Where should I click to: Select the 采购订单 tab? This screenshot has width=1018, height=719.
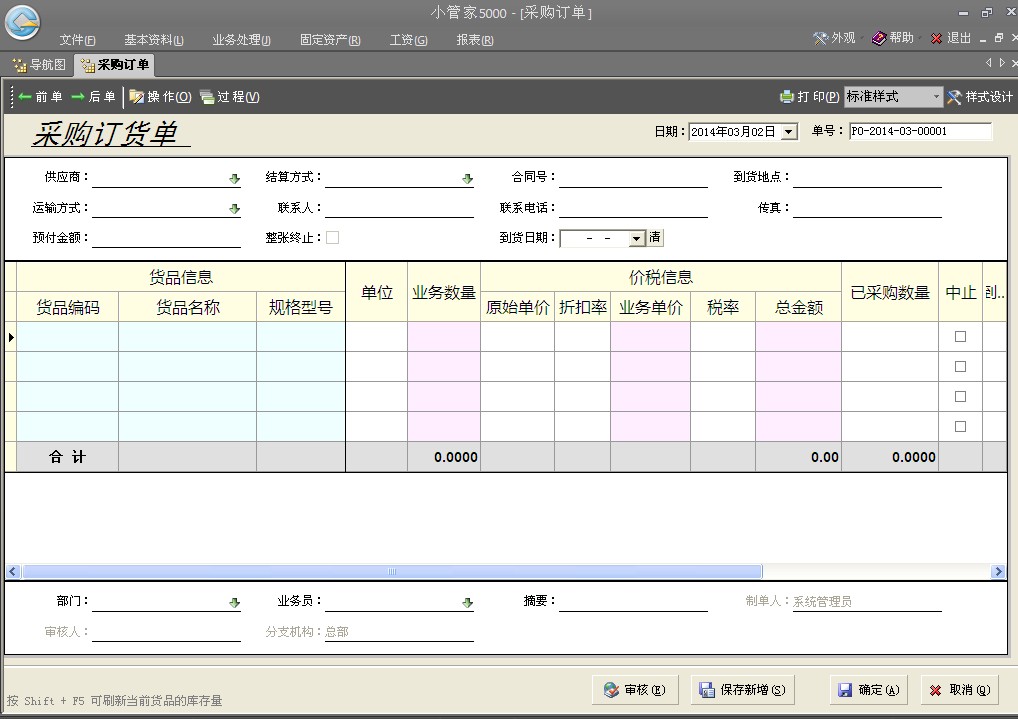pos(115,65)
